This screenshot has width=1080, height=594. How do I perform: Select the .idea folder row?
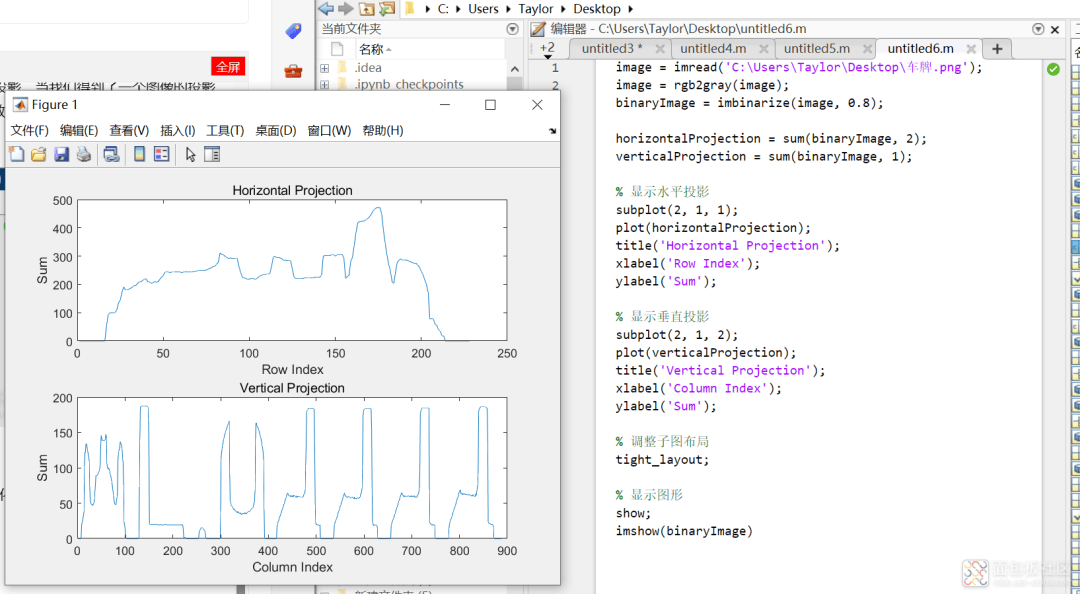(413, 68)
